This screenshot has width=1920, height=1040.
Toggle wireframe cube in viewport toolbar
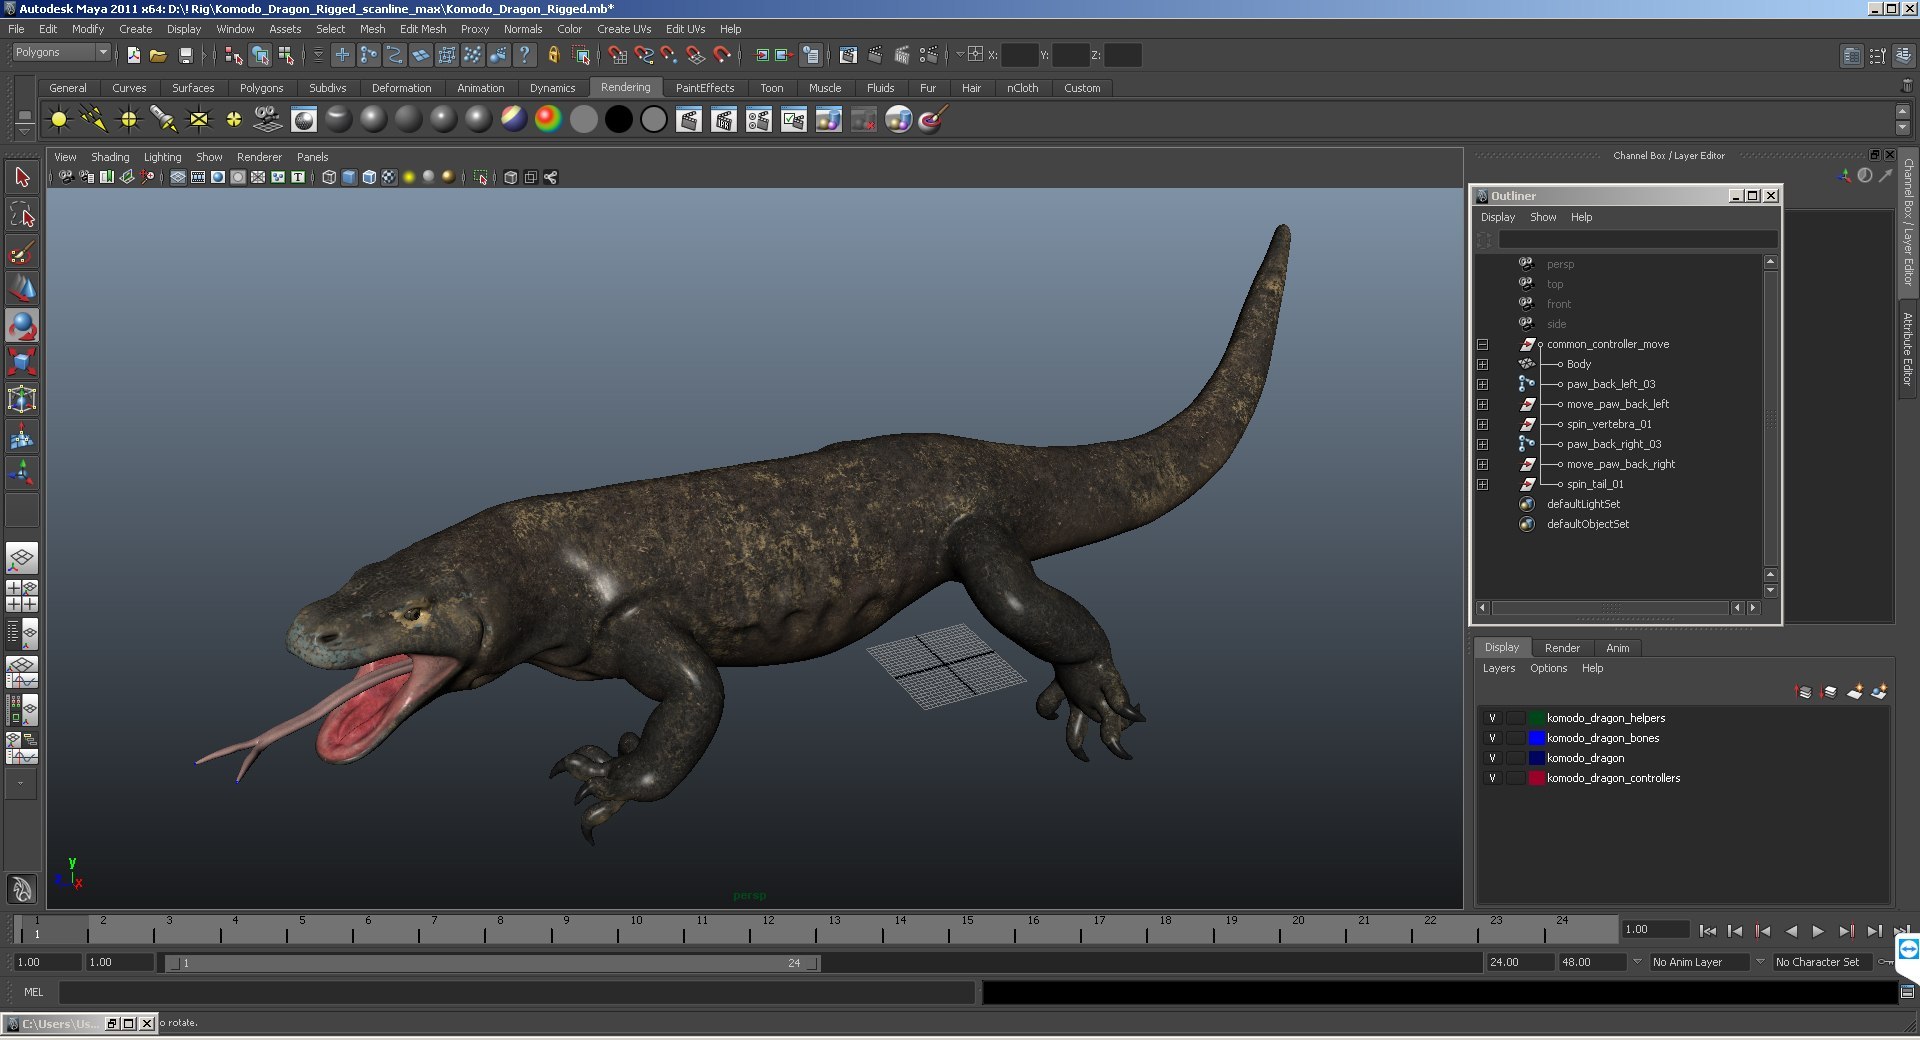click(329, 177)
